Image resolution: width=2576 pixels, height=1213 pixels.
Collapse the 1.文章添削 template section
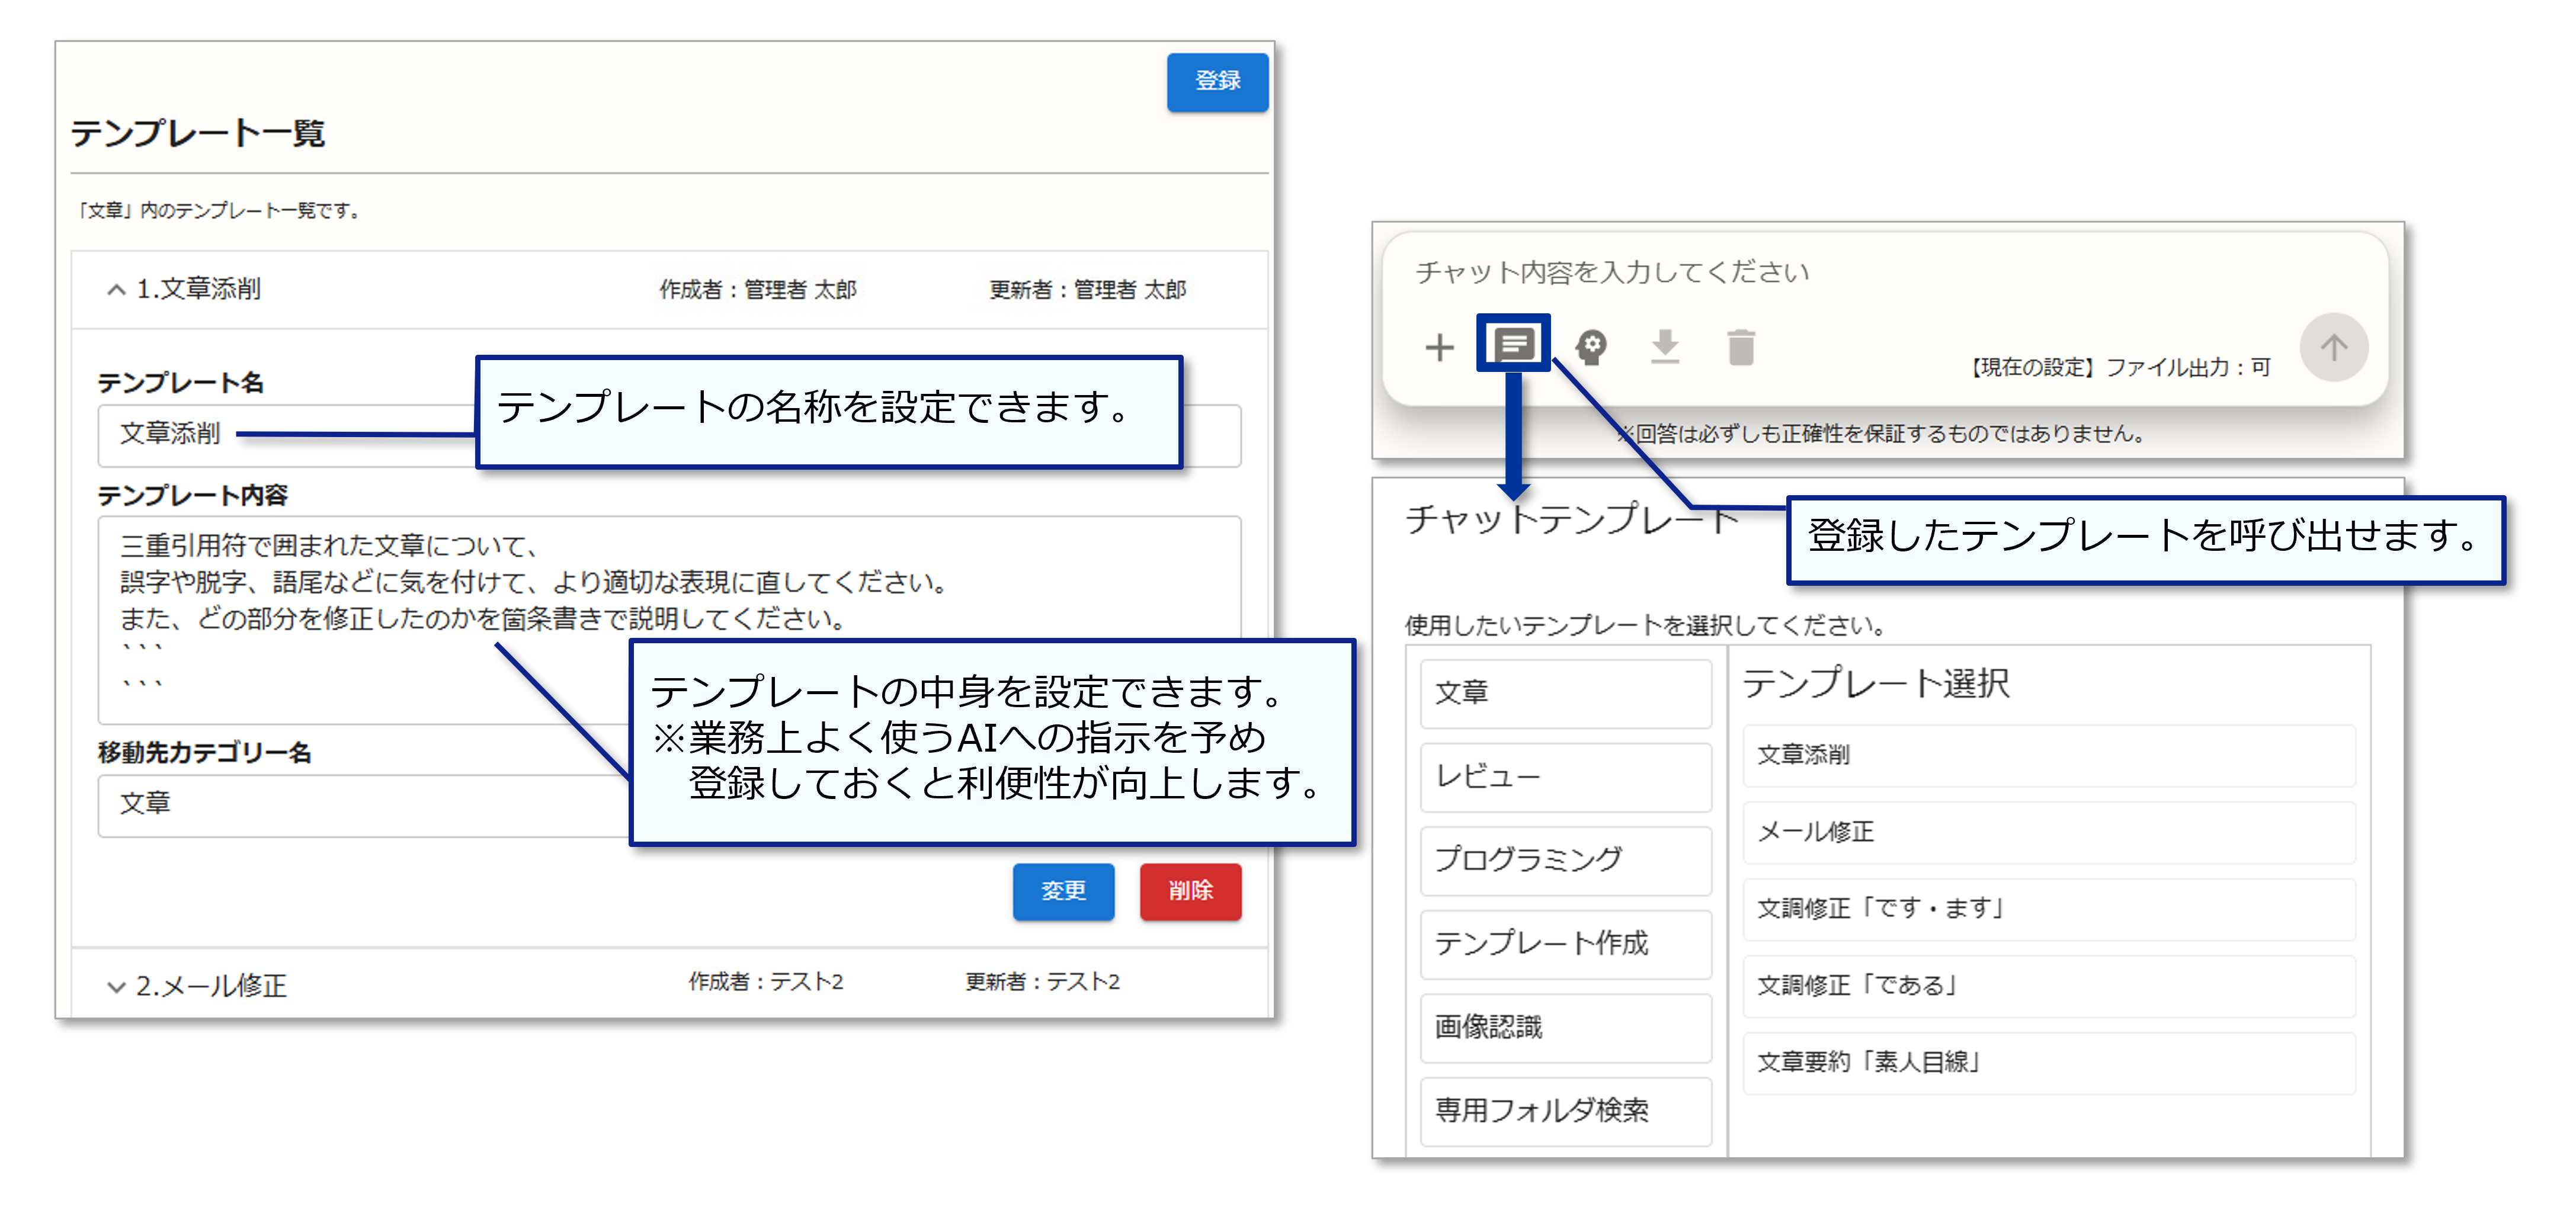click(x=116, y=290)
